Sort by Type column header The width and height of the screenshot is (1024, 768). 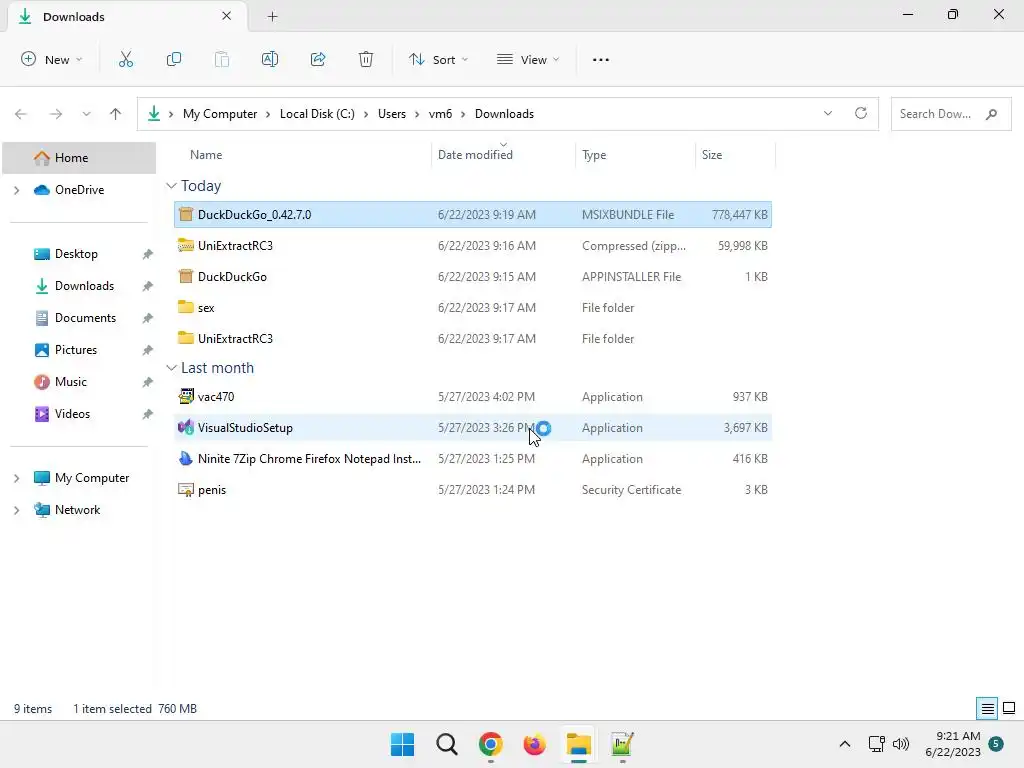594,155
